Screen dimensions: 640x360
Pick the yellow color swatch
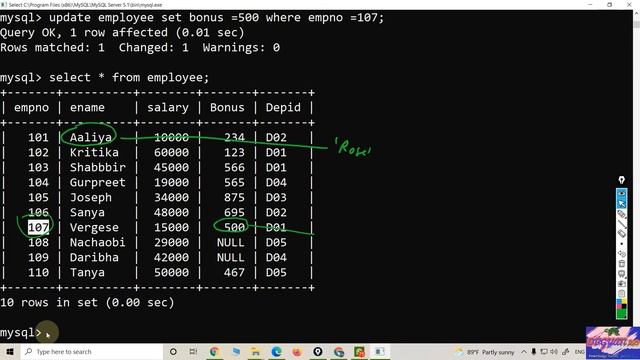(624, 302)
